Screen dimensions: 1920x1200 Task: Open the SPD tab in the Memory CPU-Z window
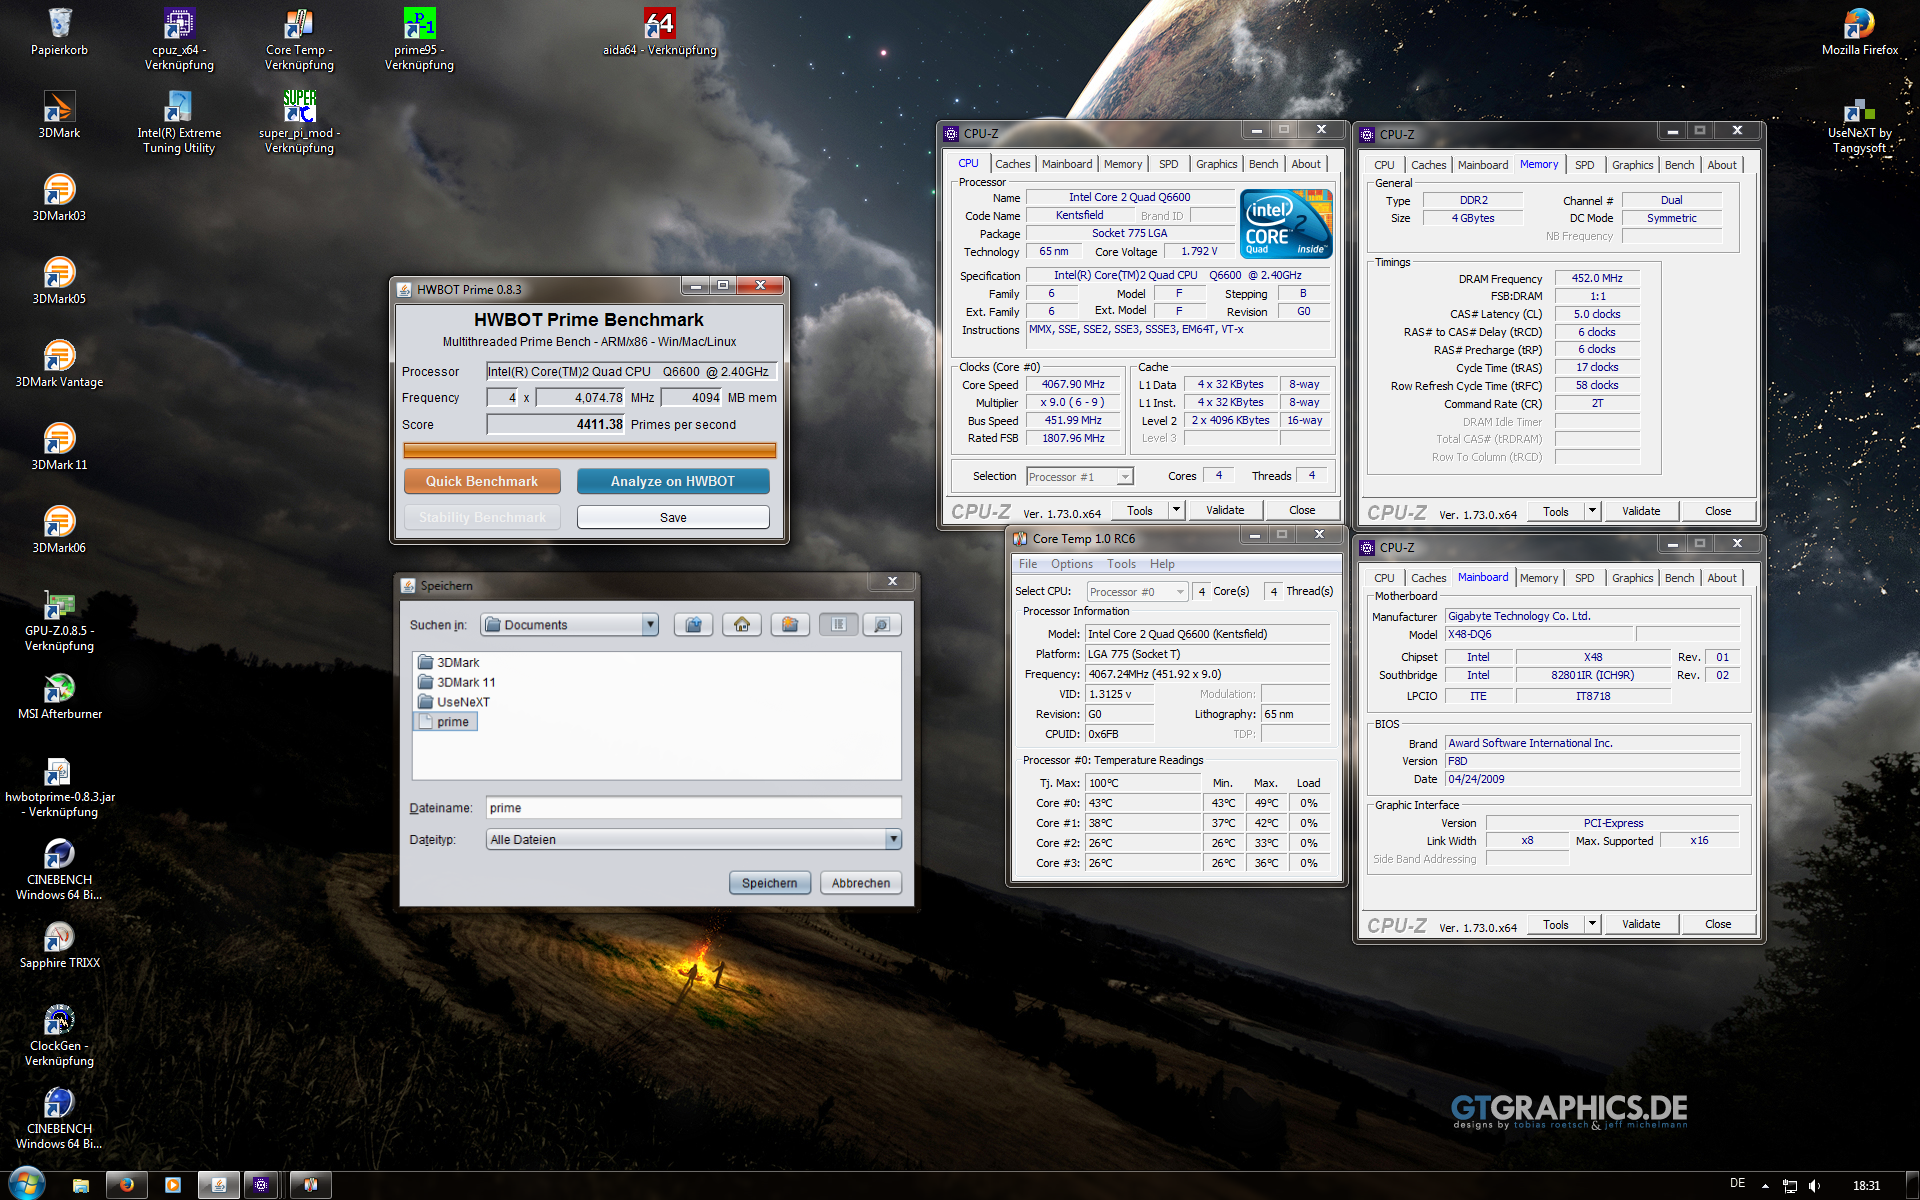(1584, 165)
